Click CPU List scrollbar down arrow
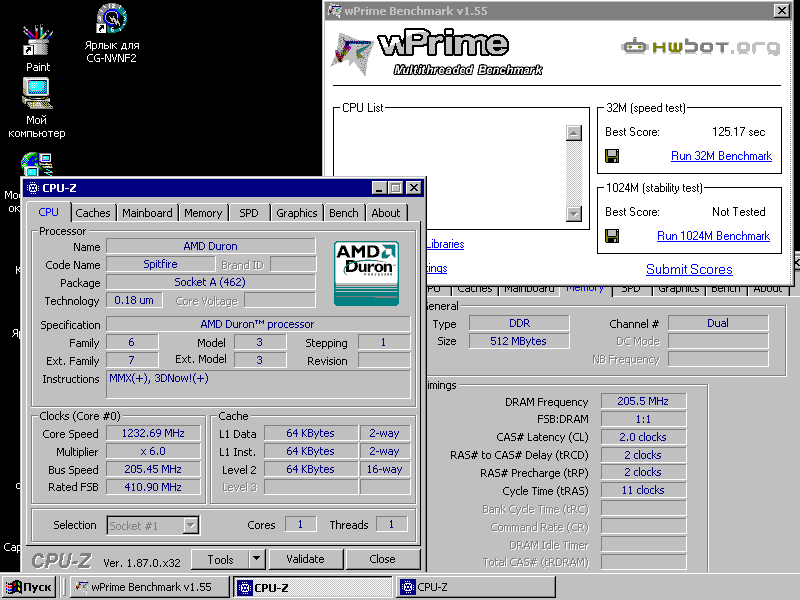 (574, 214)
